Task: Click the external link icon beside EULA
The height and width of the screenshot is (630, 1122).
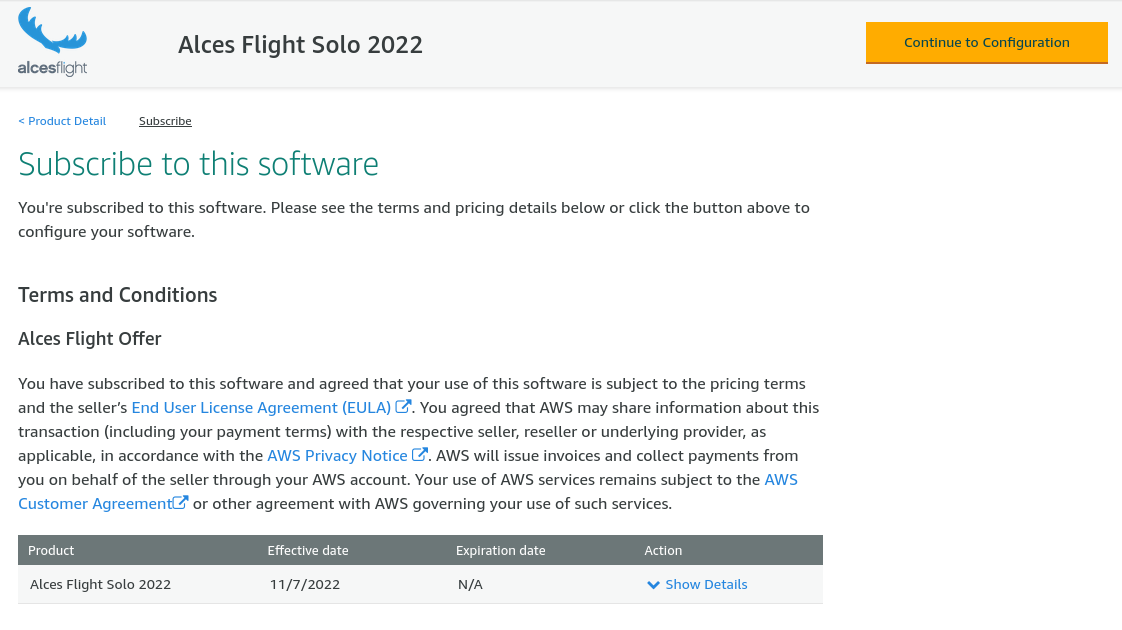Action: 403,405
